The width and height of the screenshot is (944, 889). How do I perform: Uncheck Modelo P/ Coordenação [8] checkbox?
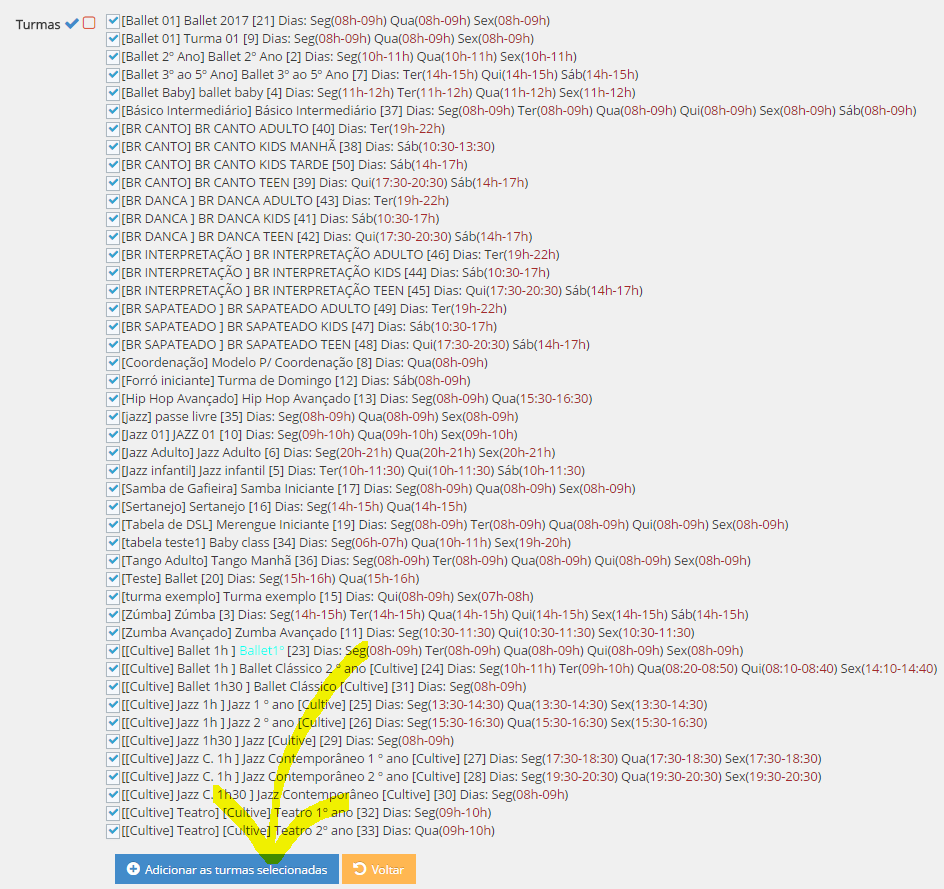tap(113, 364)
